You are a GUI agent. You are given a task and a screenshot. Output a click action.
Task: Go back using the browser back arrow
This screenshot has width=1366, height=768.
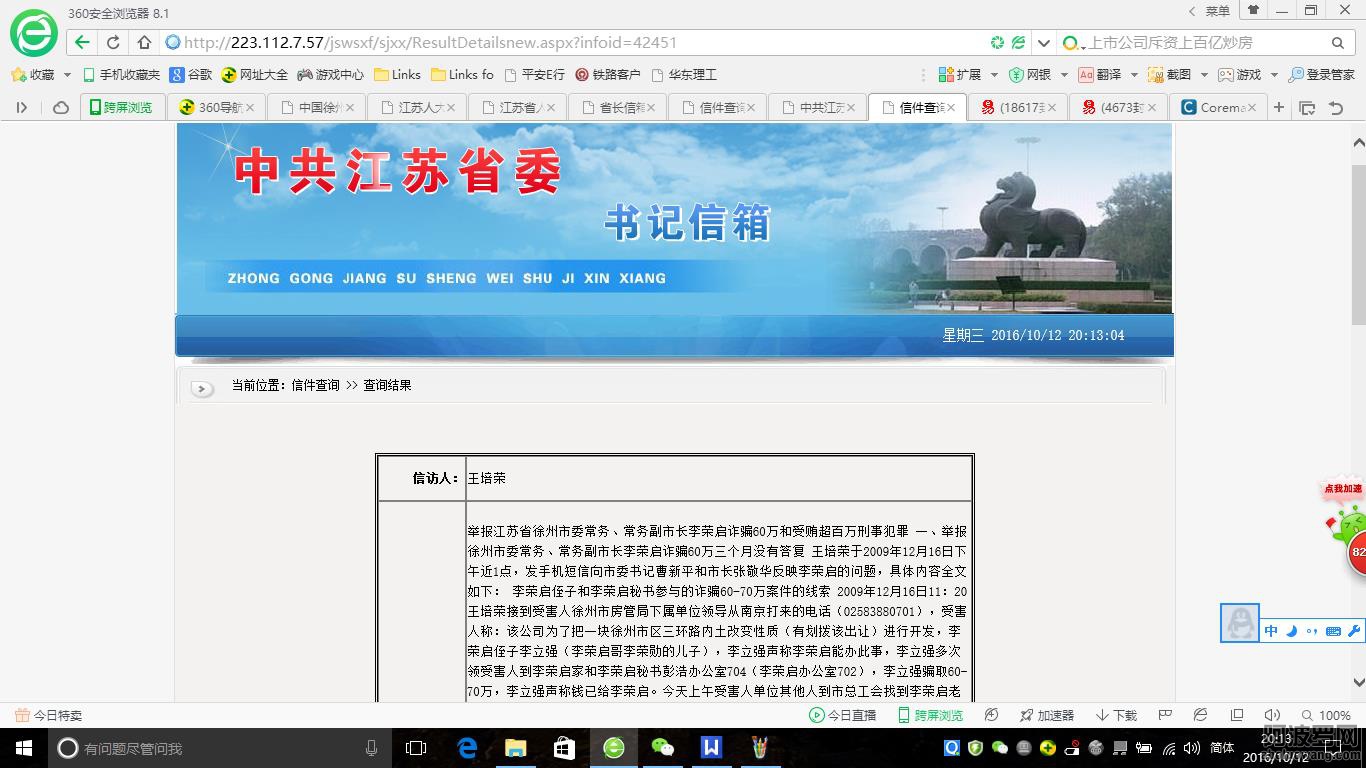[82, 42]
